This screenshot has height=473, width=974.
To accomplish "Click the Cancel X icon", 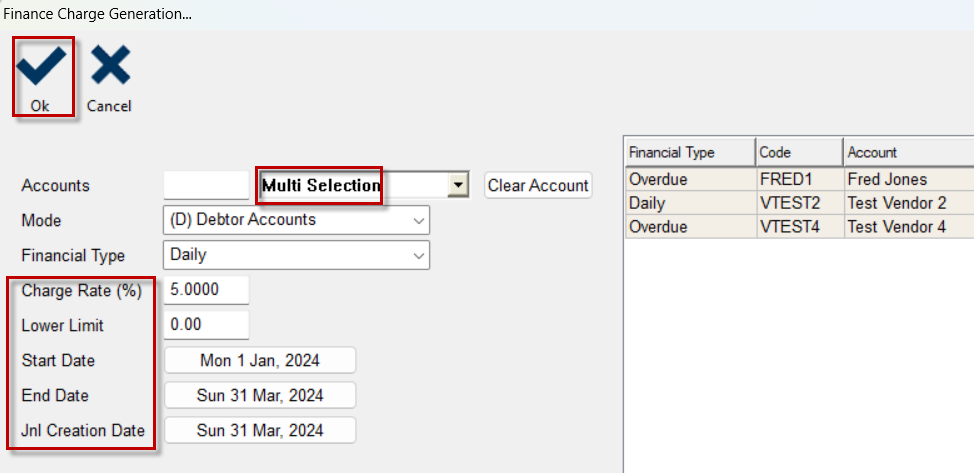I will point(111,65).
